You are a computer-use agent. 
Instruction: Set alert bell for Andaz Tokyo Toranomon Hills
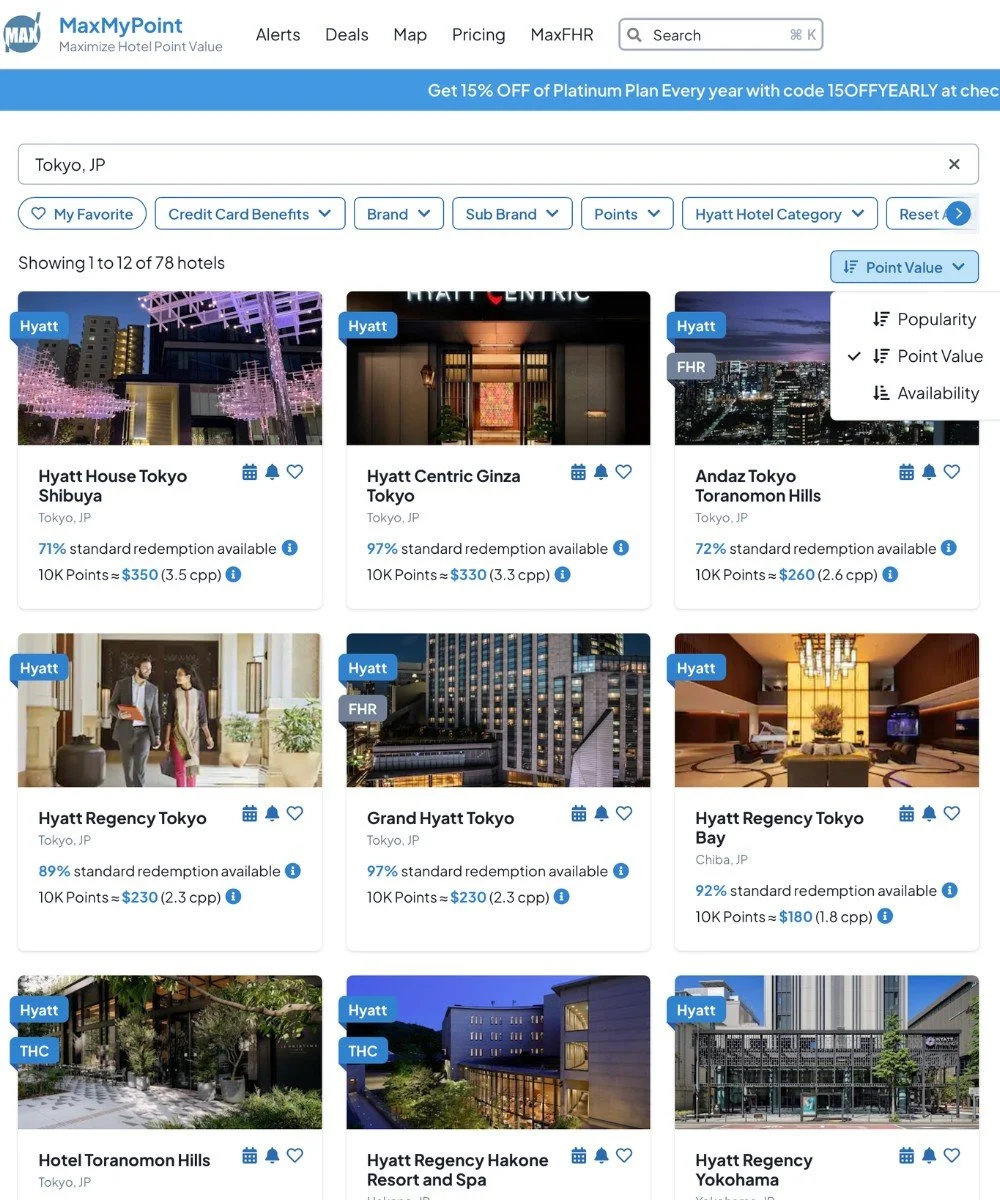point(929,472)
